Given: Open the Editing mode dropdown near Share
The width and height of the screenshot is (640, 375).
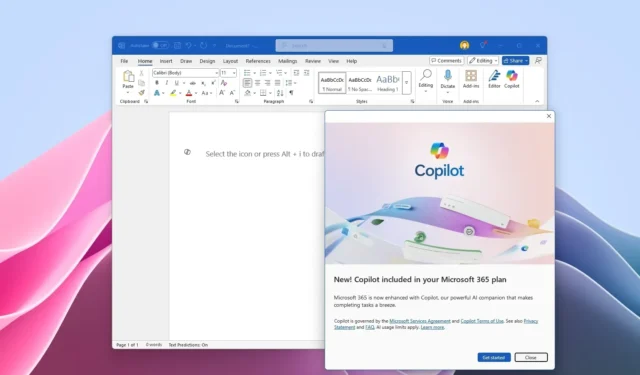Looking at the screenshot, I should tap(483, 61).
